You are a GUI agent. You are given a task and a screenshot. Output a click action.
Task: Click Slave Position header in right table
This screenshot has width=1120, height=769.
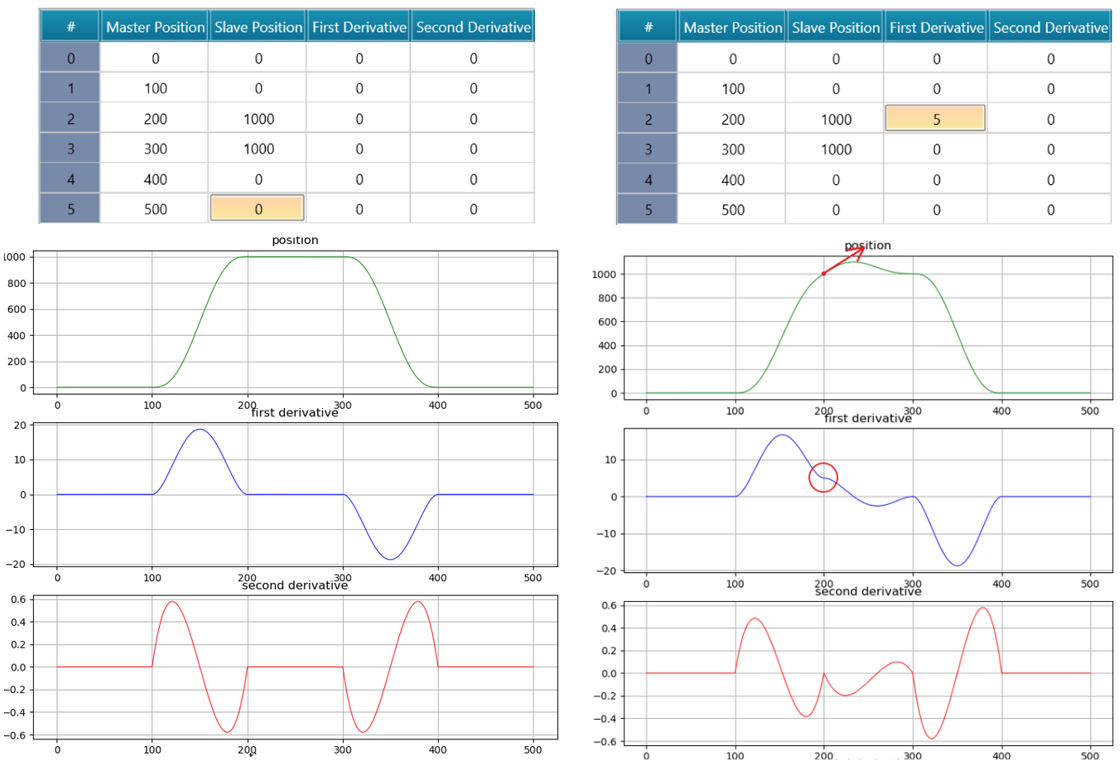click(835, 28)
